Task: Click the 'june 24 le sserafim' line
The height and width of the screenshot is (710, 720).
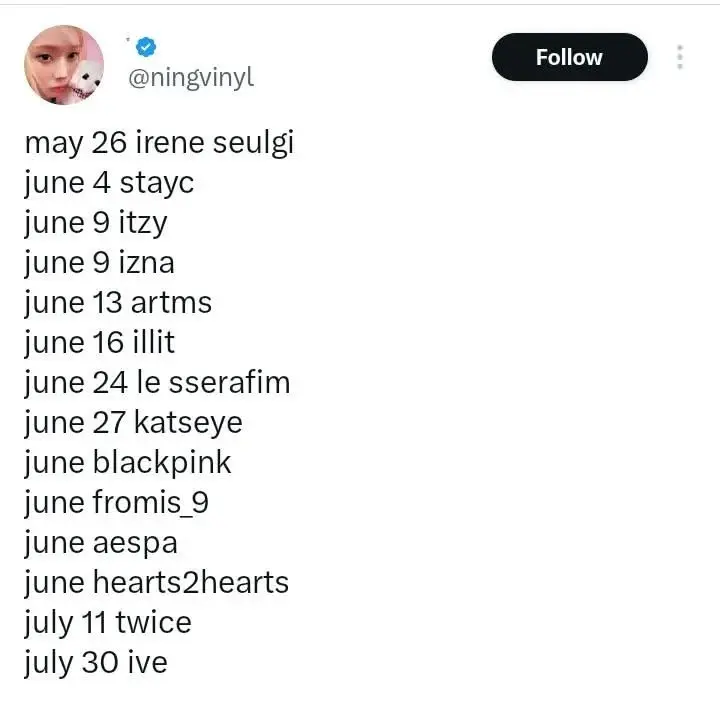Action: click(x=157, y=382)
